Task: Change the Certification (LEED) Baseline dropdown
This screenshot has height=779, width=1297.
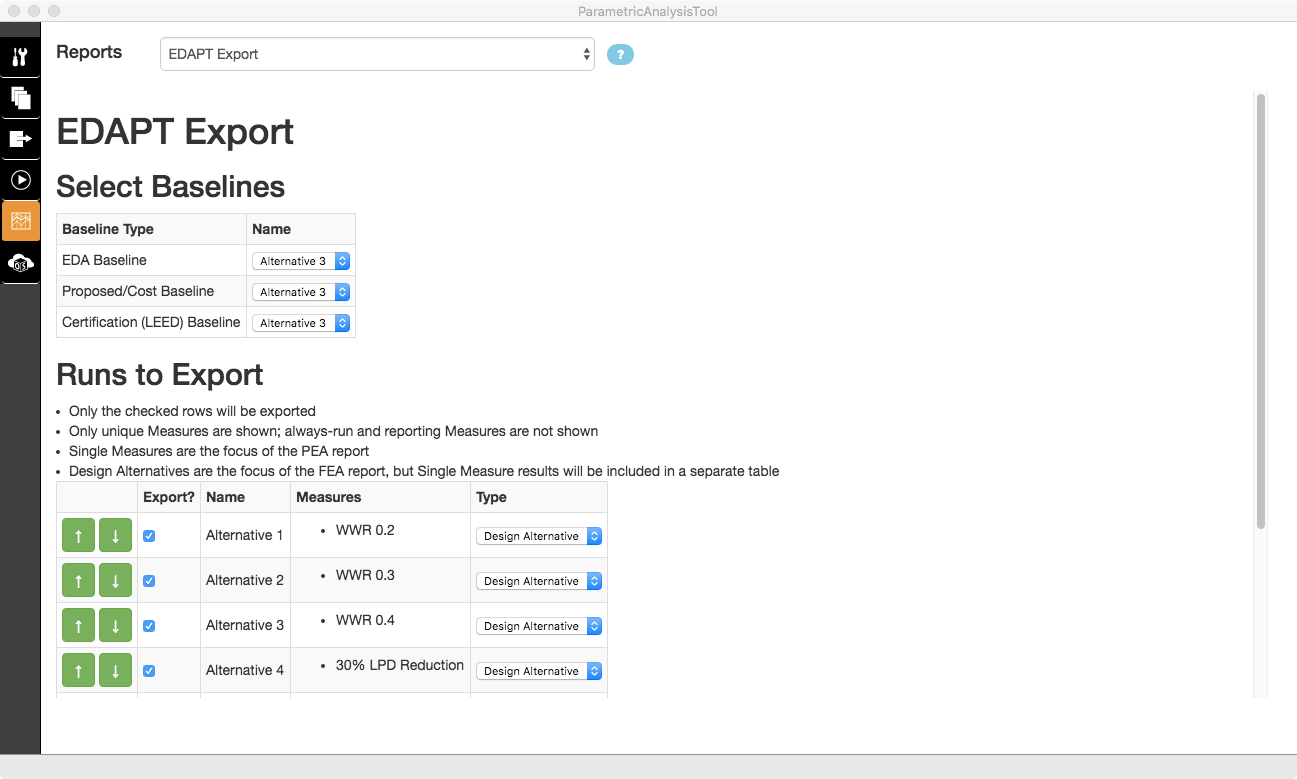Action: pos(301,322)
